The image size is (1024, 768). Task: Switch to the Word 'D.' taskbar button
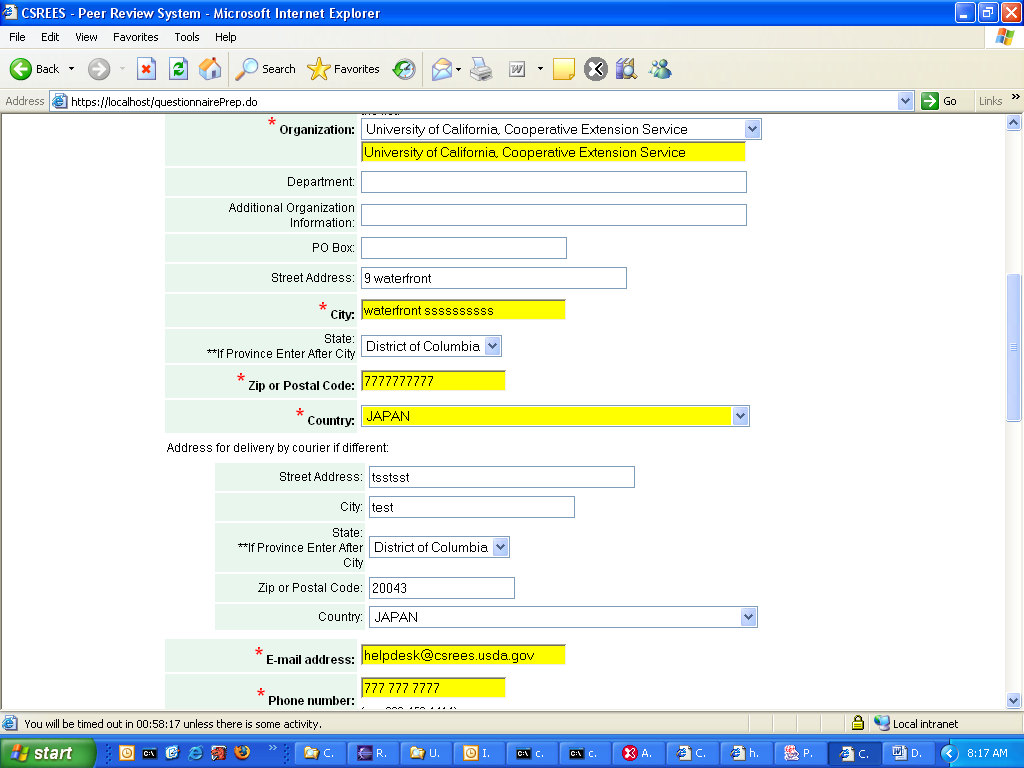907,753
